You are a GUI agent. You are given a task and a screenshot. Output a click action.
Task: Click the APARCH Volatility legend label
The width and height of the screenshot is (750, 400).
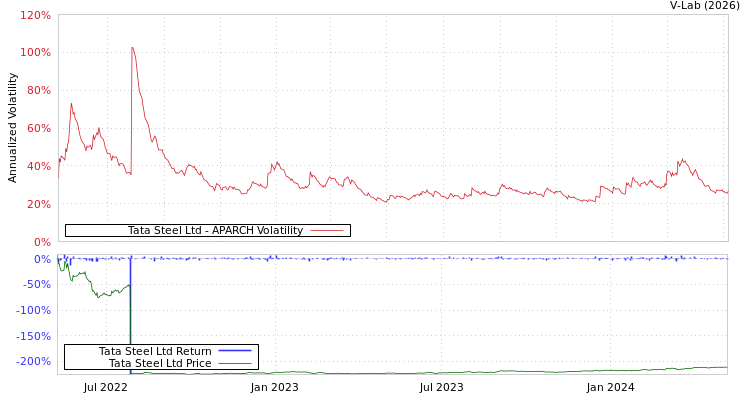[x=215, y=231]
